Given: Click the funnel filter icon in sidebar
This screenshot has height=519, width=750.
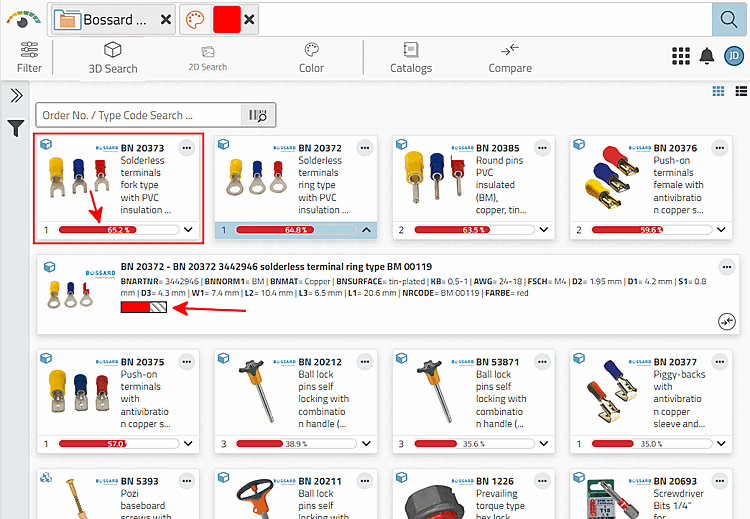Looking at the screenshot, I should pos(16,128).
